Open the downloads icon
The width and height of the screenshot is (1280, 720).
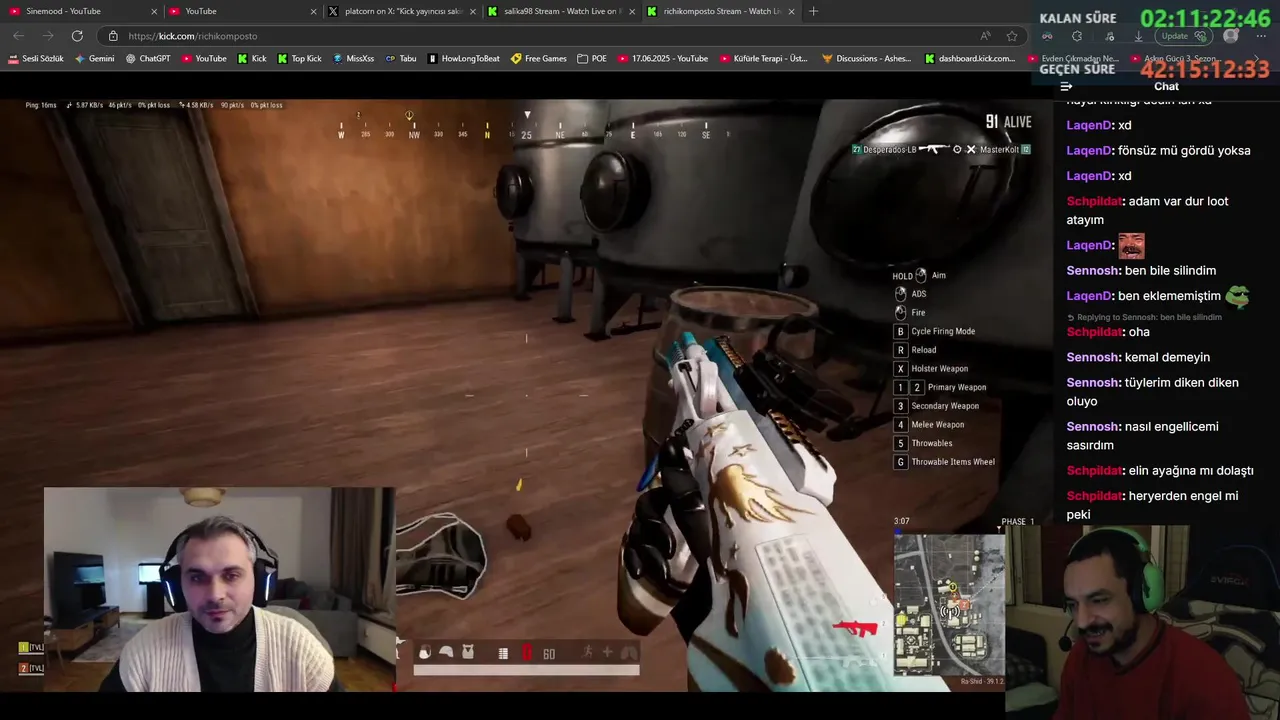click(x=1138, y=36)
